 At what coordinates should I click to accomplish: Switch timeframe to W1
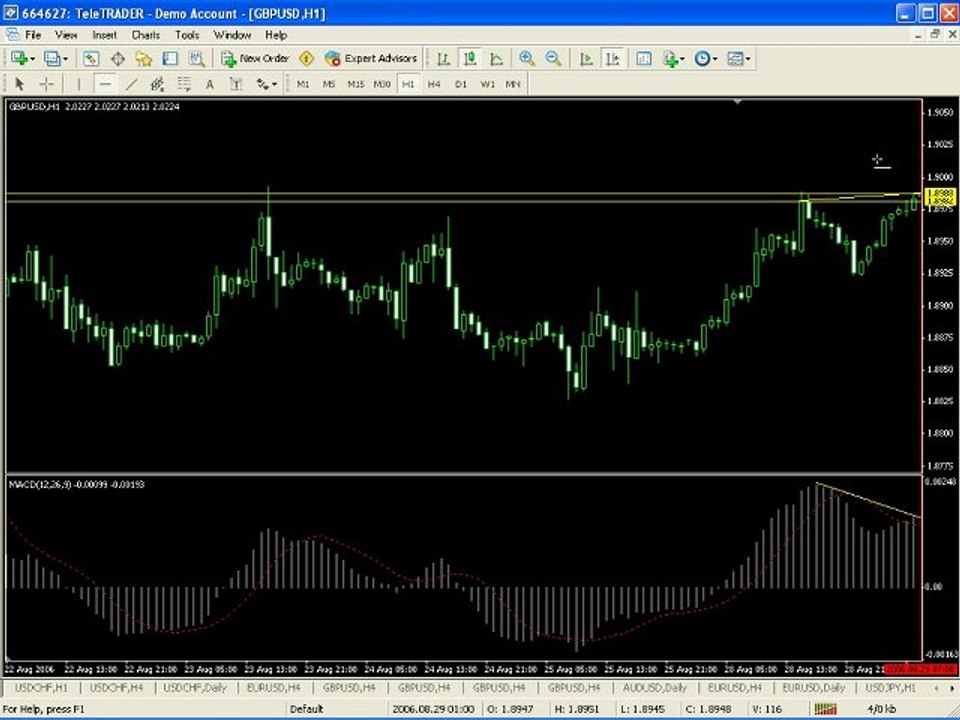click(487, 84)
